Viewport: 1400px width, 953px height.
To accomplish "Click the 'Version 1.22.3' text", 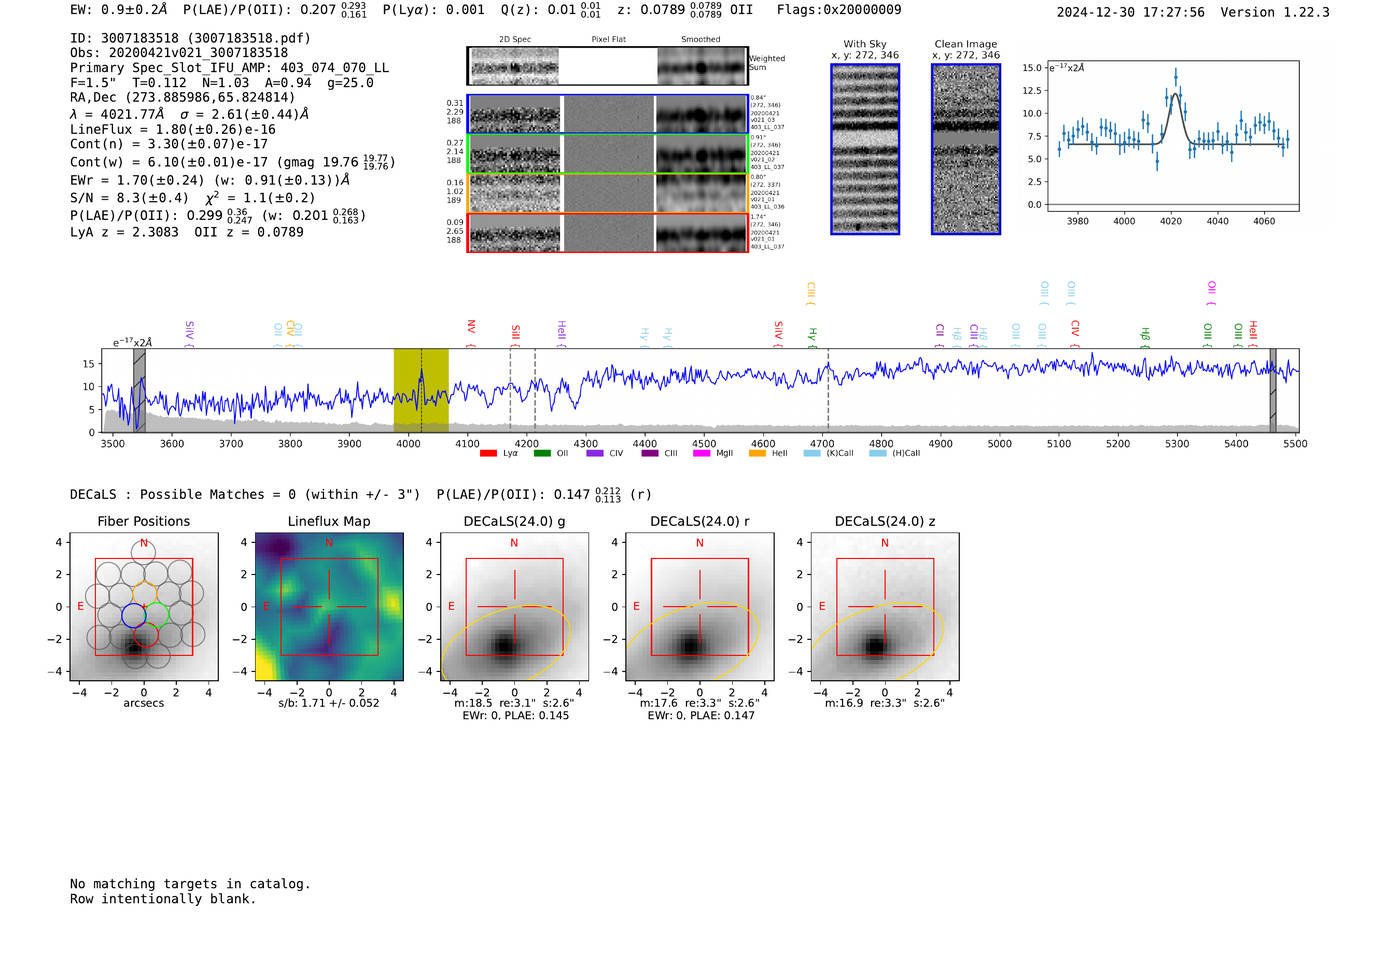I will point(1275,13).
